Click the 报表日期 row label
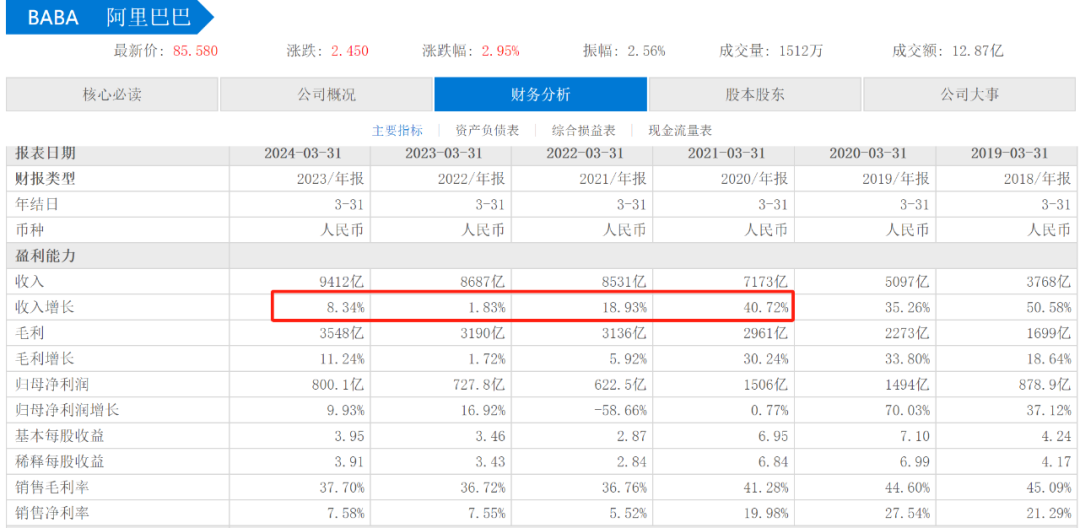Viewport: 1080px width, 528px height. pyautogui.click(x=45, y=154)
